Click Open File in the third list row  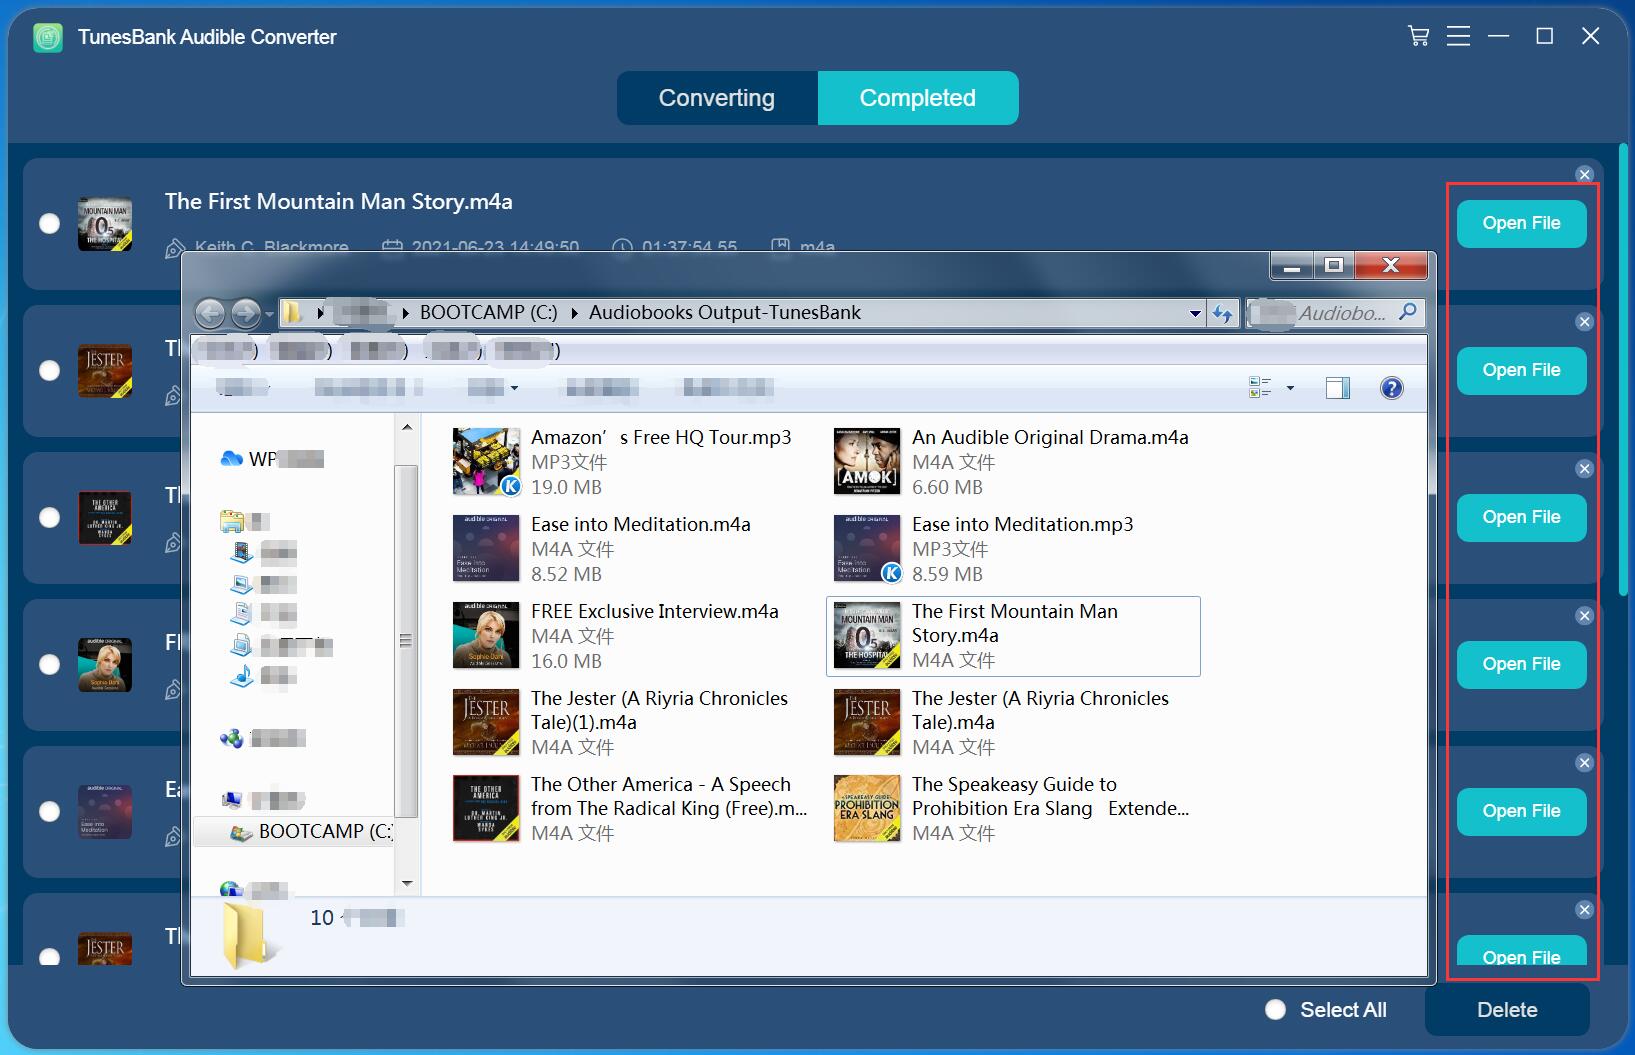1521,517
